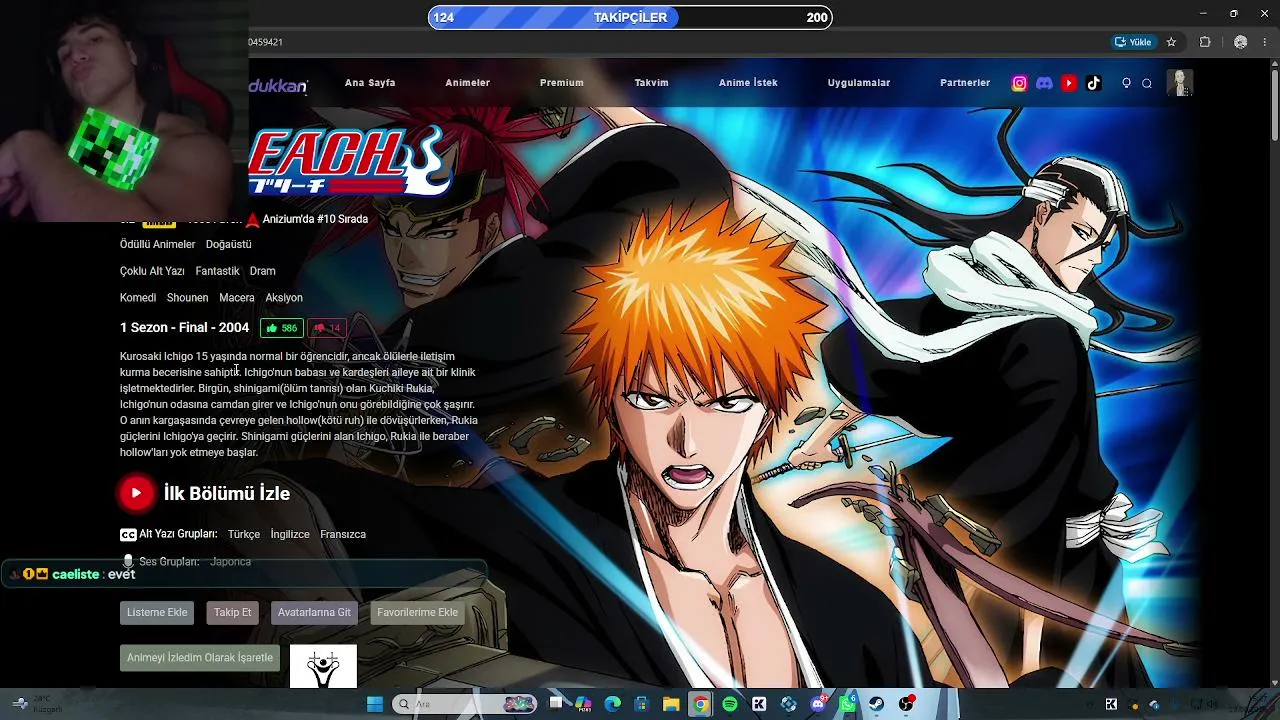The height and width of the screenshot is (720, 1280).
Task: Click the Alt Yazı Grupları CC icon
Action: click(128, 535)
